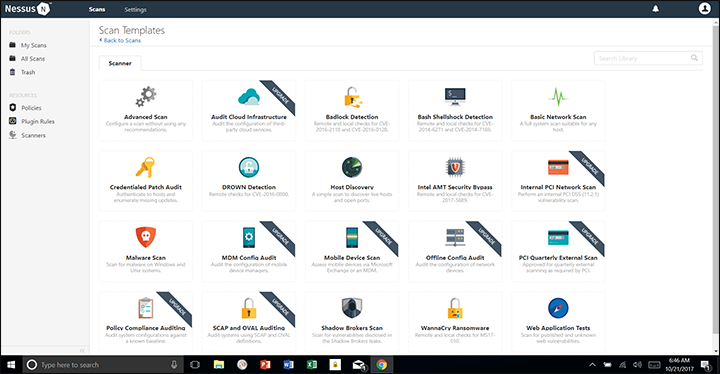This screenshot has height=374, width=720.
Task: Select Bash Shellshock Detection monitor icon
Action: pos(455,96)
